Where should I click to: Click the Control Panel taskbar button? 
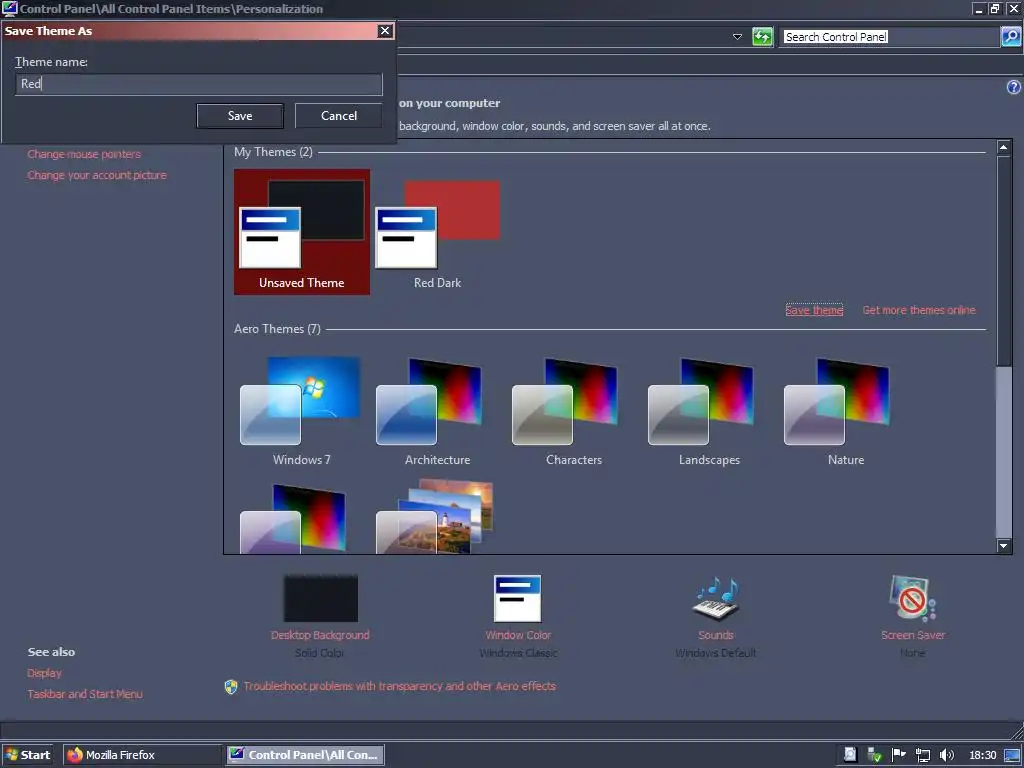[x=305, y=755]
